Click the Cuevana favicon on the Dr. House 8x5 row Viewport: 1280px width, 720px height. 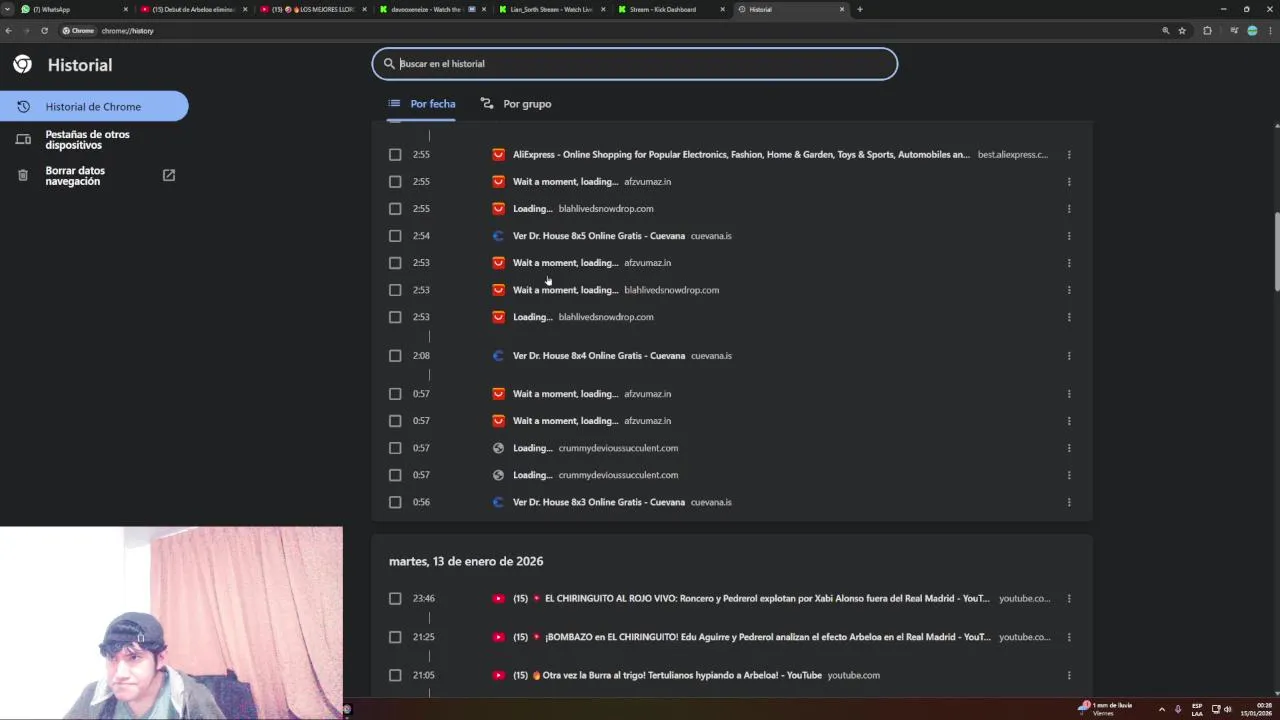[x=498, y=236]
